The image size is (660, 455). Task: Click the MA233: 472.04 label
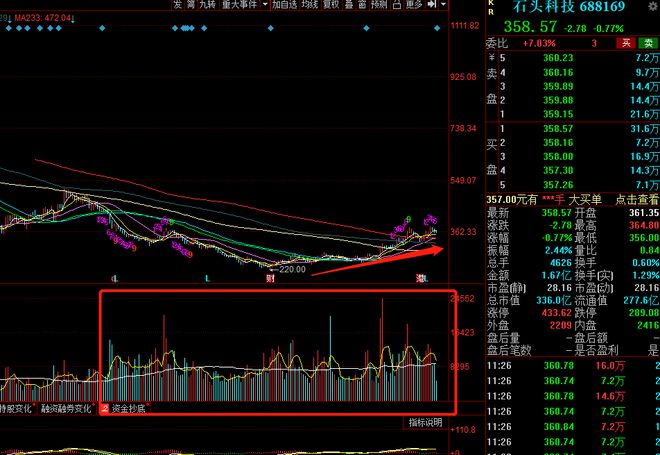click(x=42, y=19)
